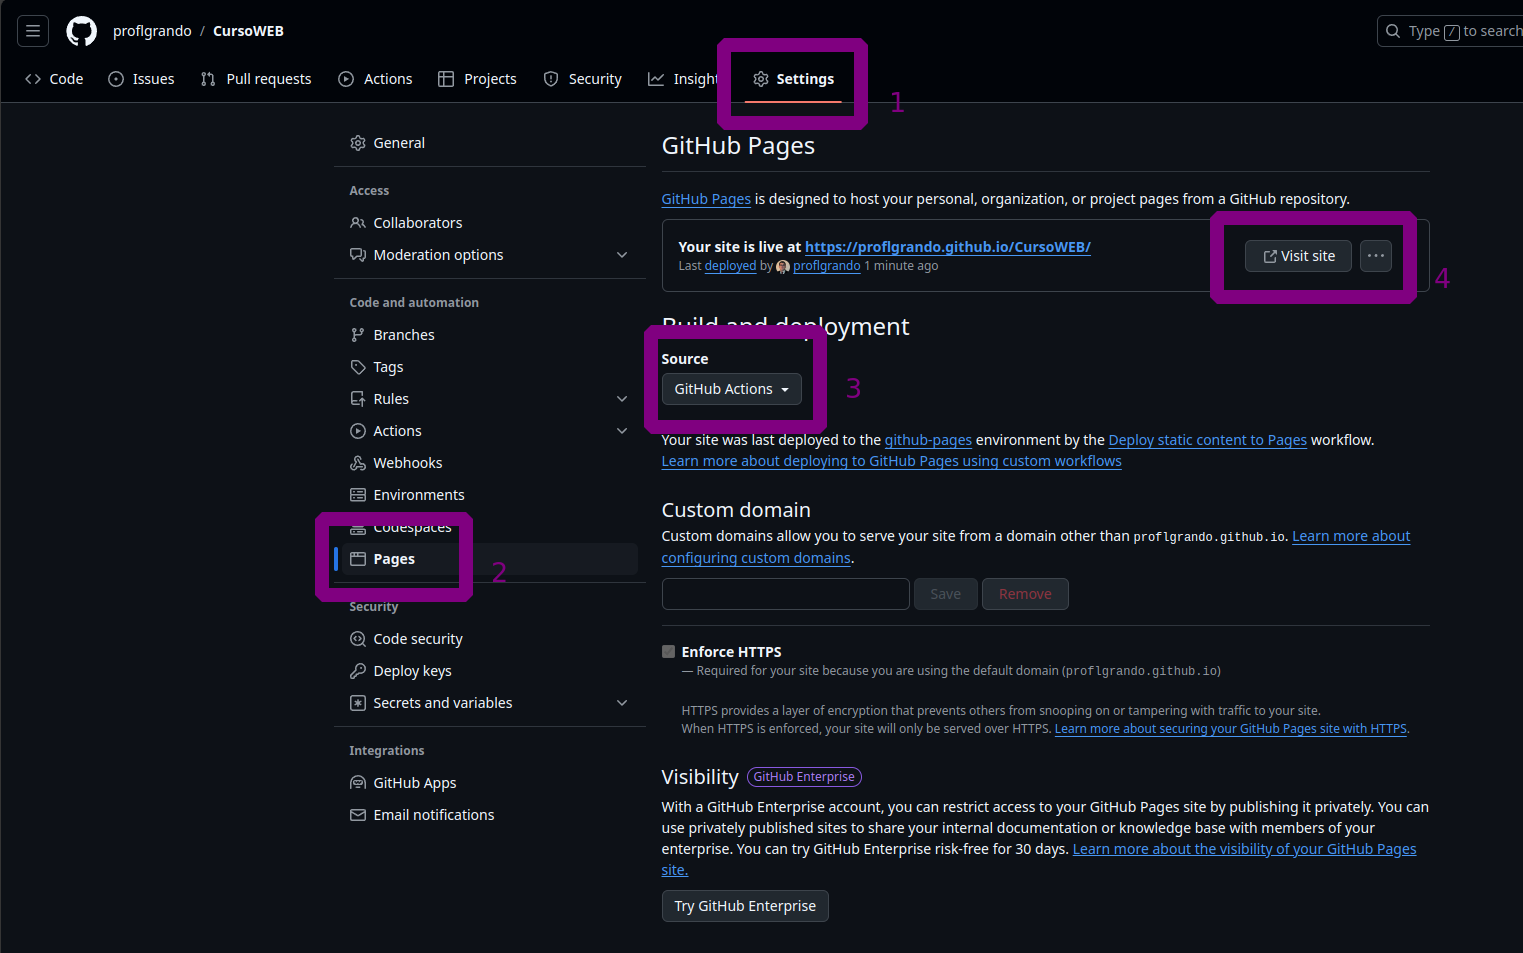1523x953 pixels.
Task: Toggle the Enforce HTTPS checkbox
Action: tap(668, 652)
